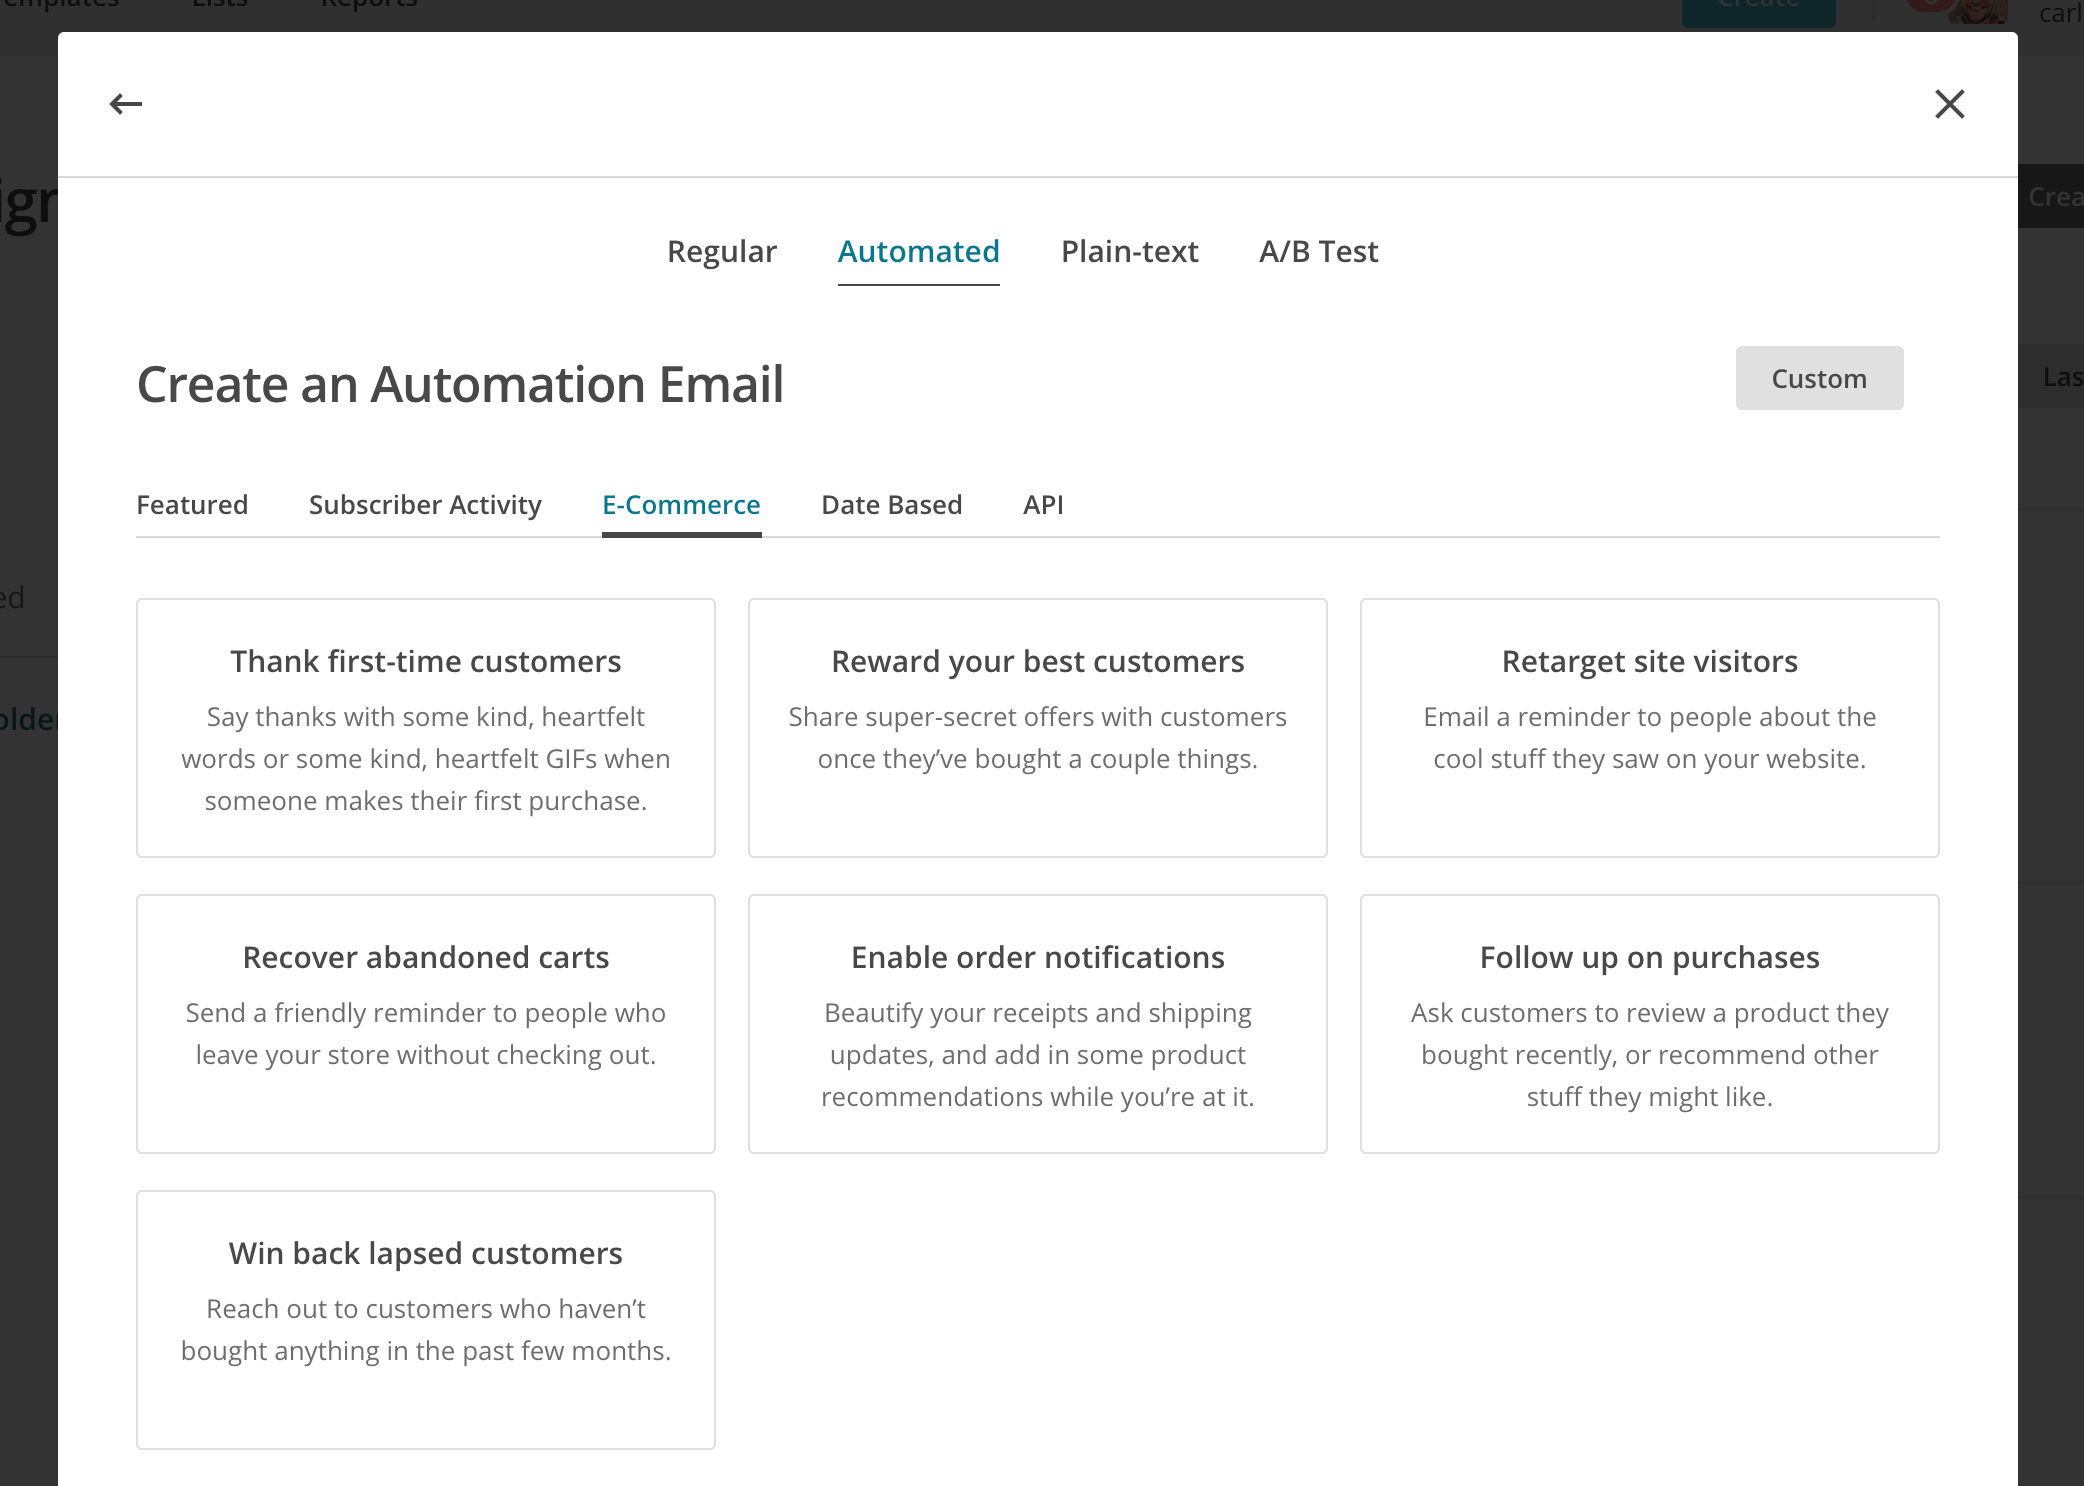Select Follow up on purchases
Image resolution: width=2084 pixels, height=1486 pixels.
click(x=1649, y=1024)
